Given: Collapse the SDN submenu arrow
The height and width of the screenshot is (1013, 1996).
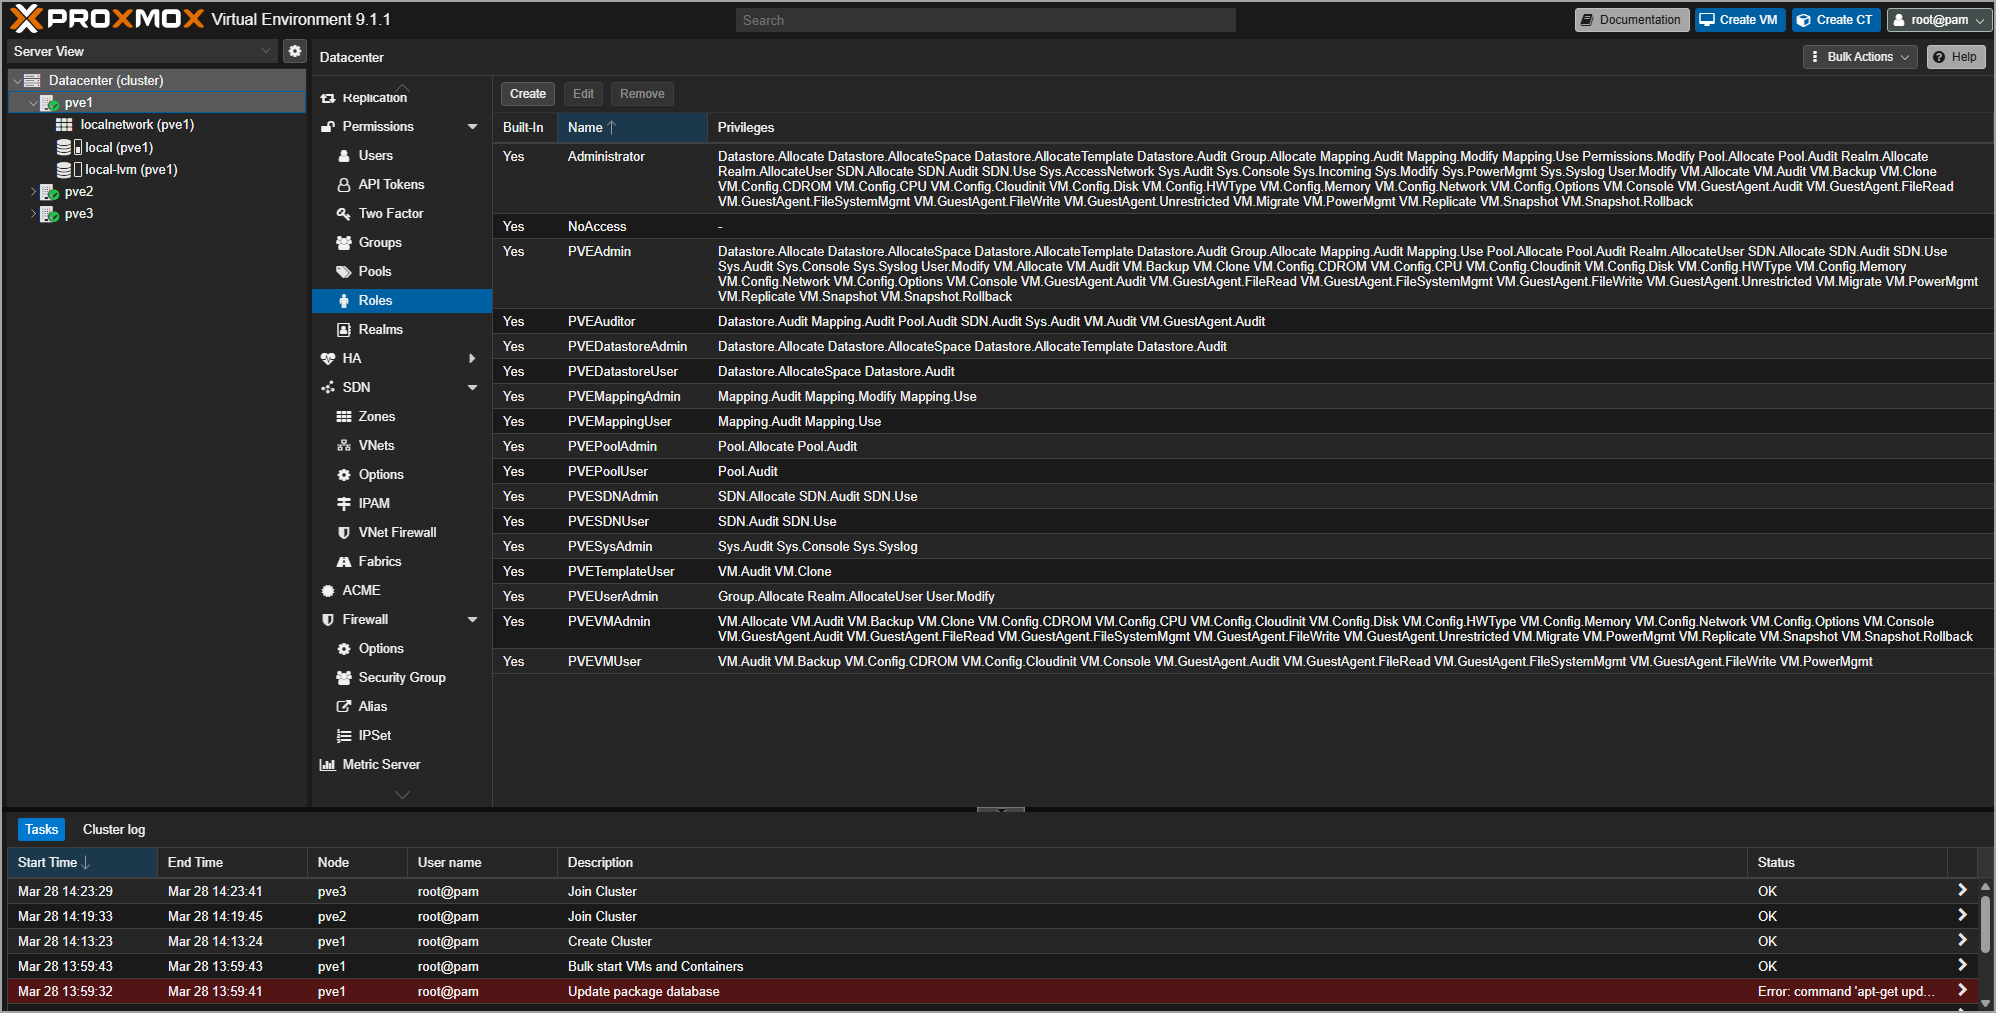Looking at the screenshot, I should click(472, 388).
